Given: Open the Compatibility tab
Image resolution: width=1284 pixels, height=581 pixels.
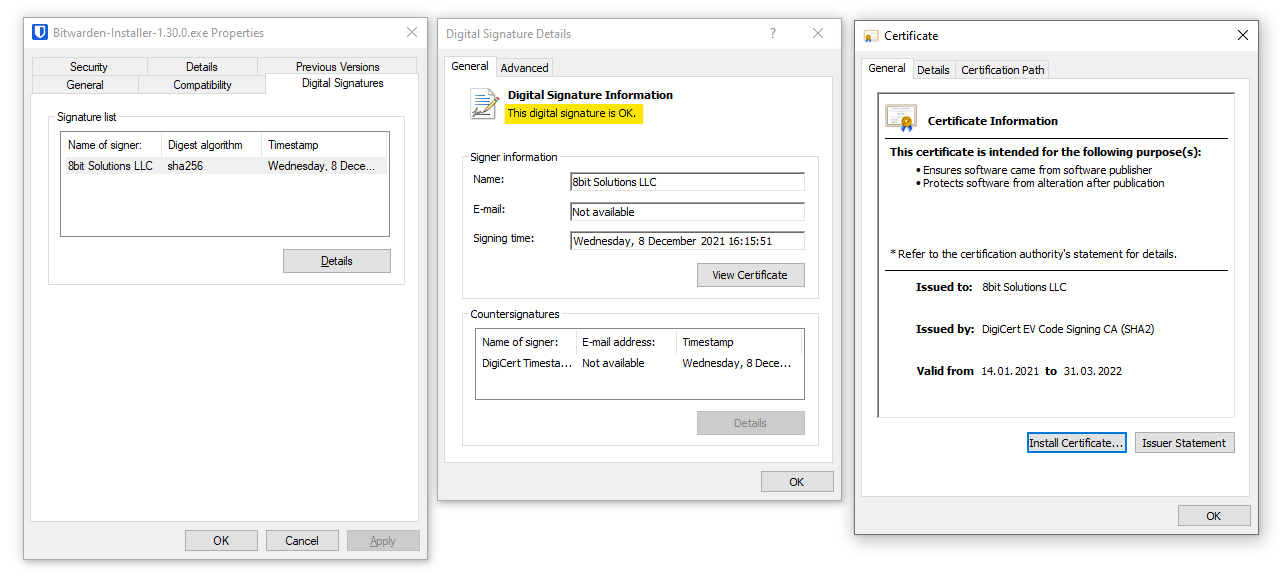Looking at the screenshot, I should pos(202,85).
